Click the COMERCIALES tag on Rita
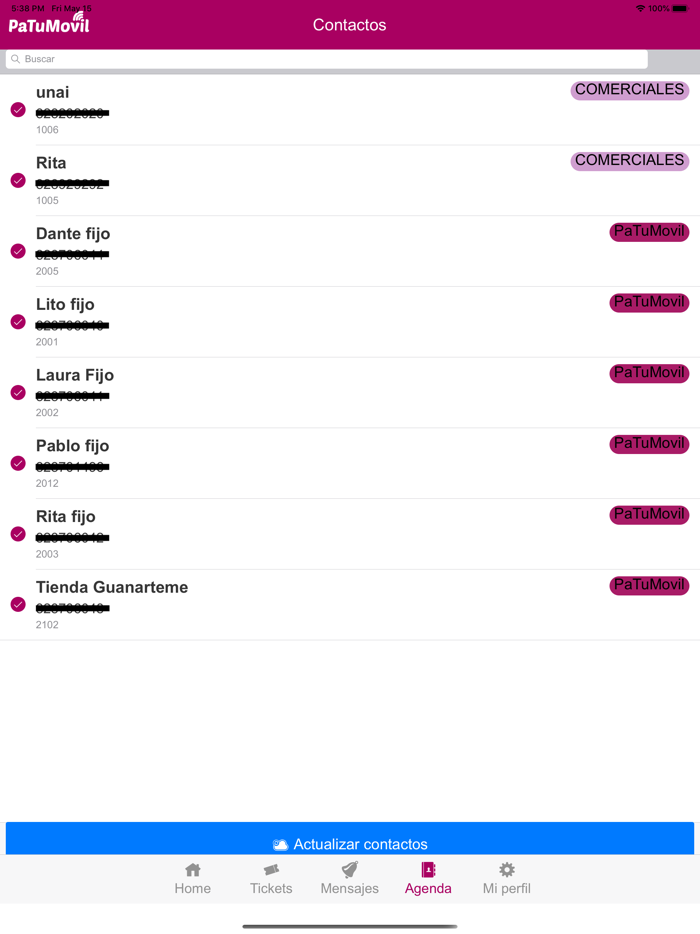The height and width of the screenshot is (934, 700). coord(630,161)
